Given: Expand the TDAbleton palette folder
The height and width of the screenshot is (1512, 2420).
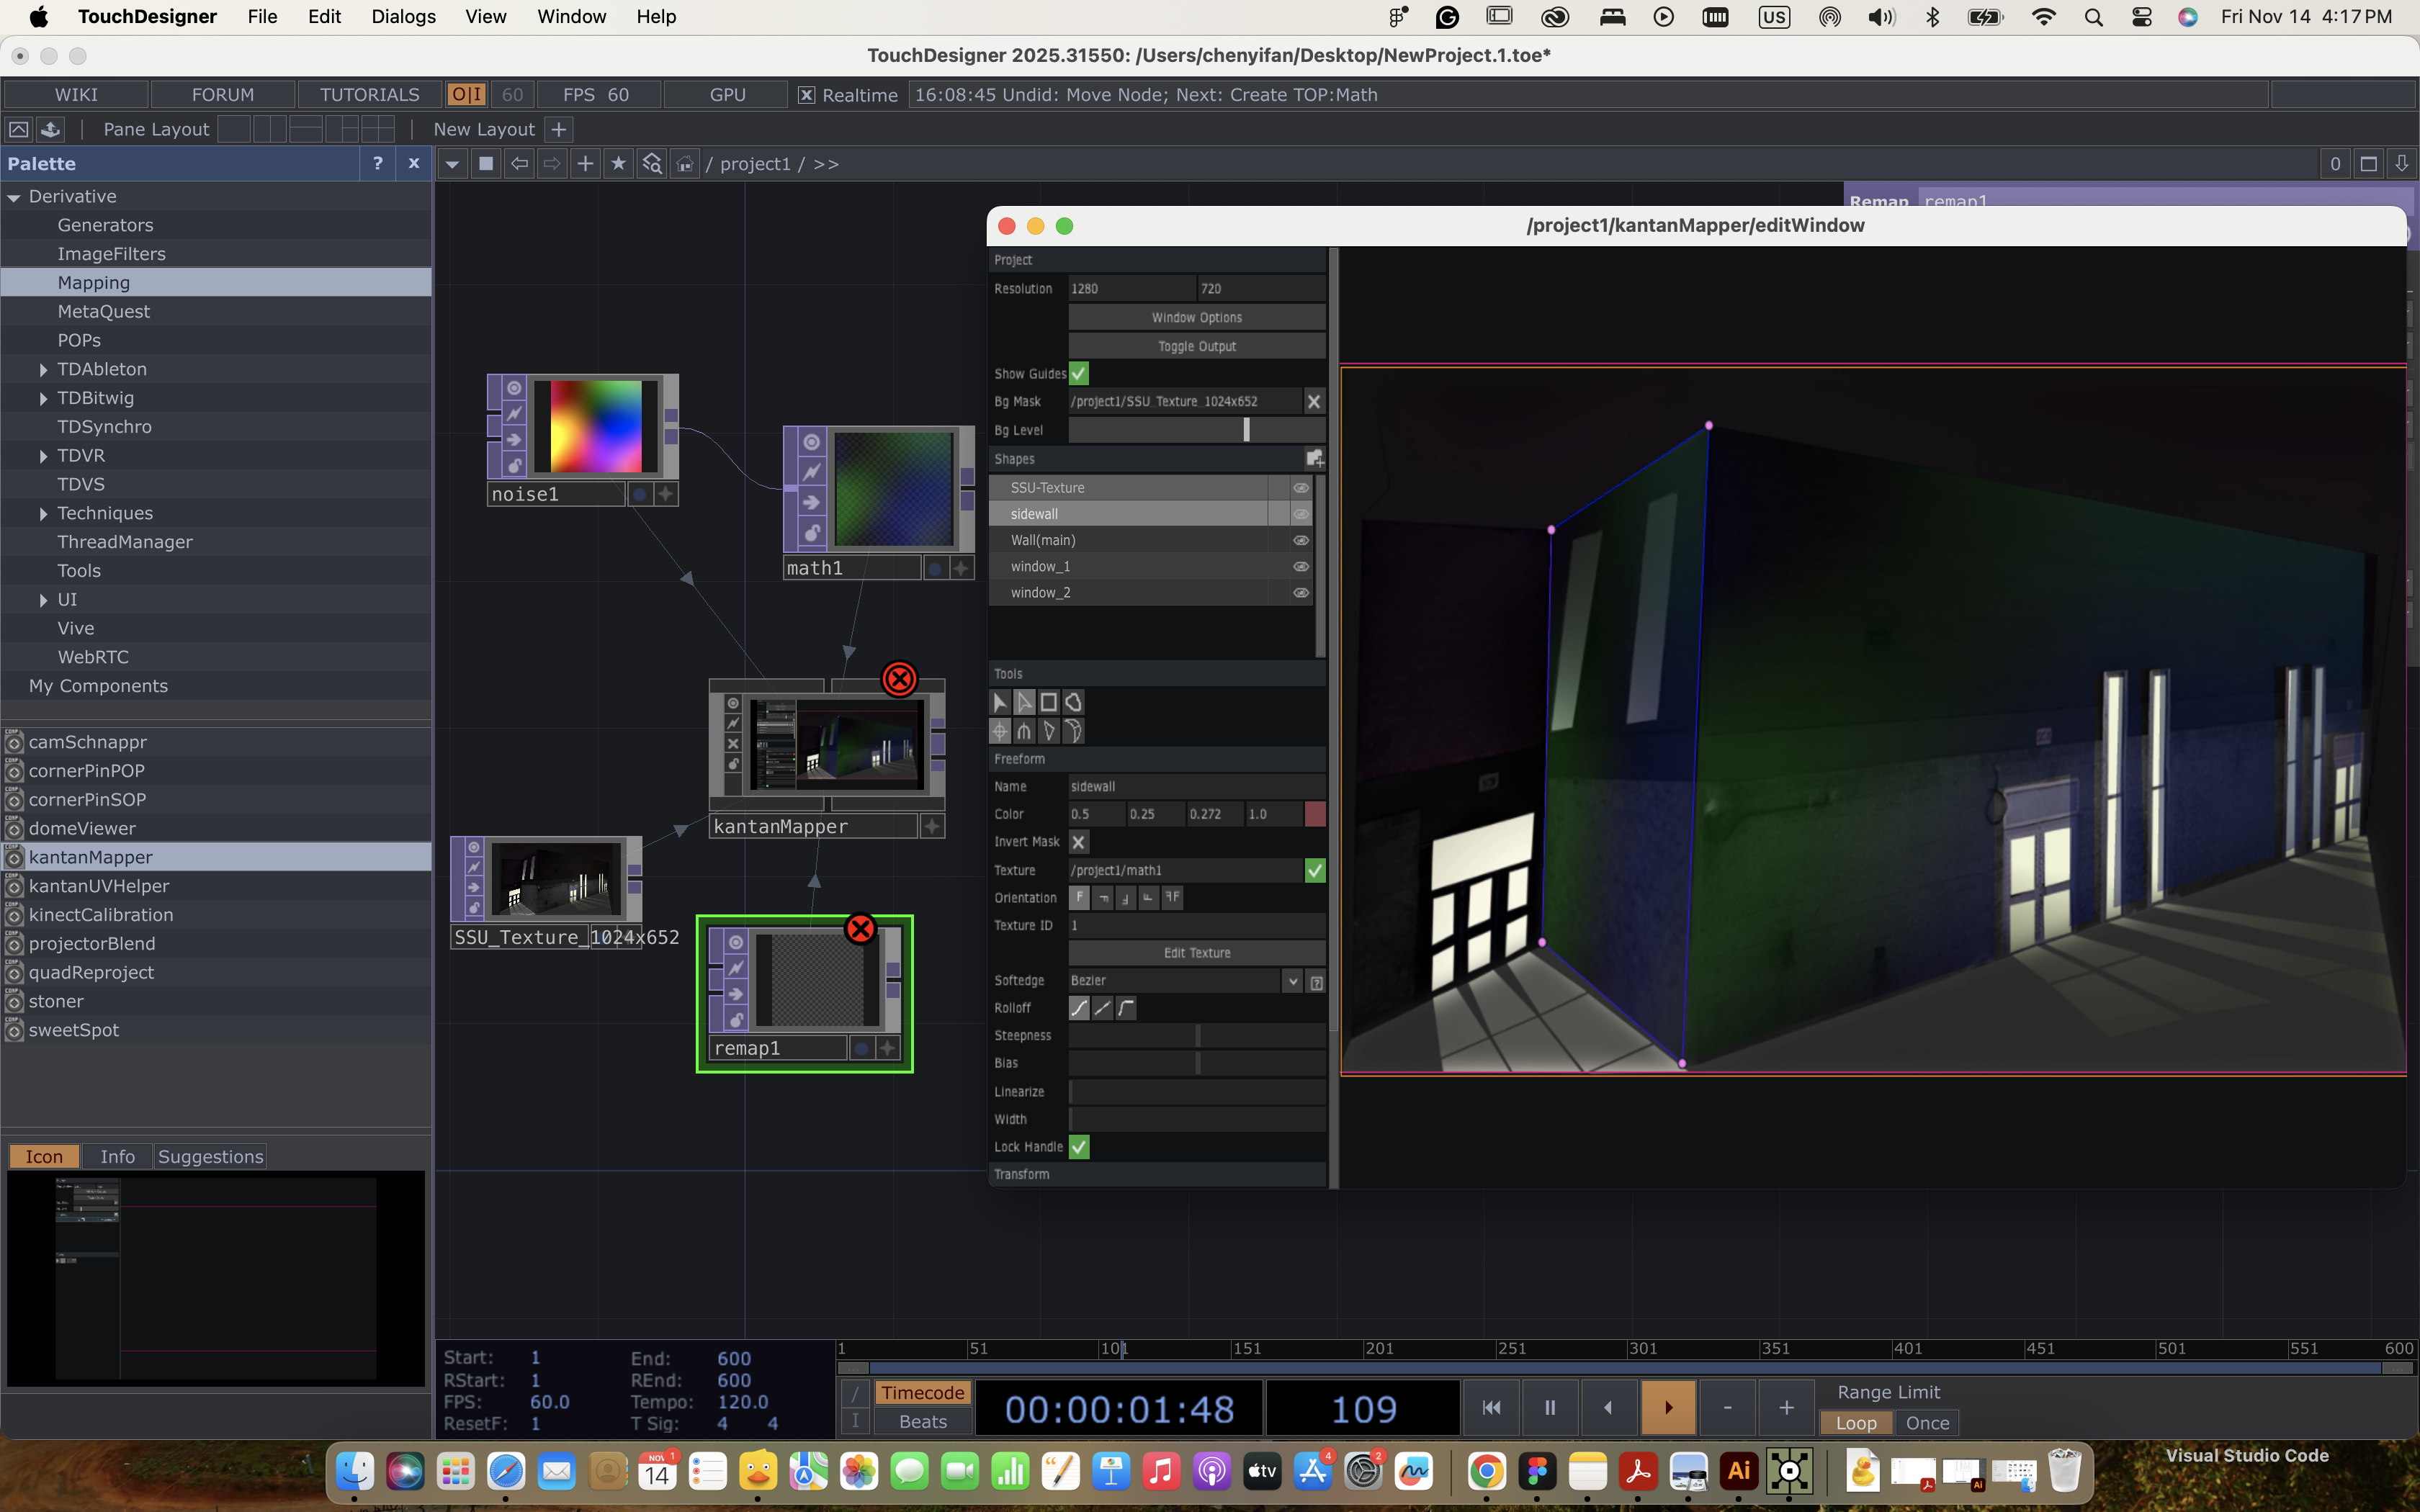Looking at the screenshot, I should point(43,370).
